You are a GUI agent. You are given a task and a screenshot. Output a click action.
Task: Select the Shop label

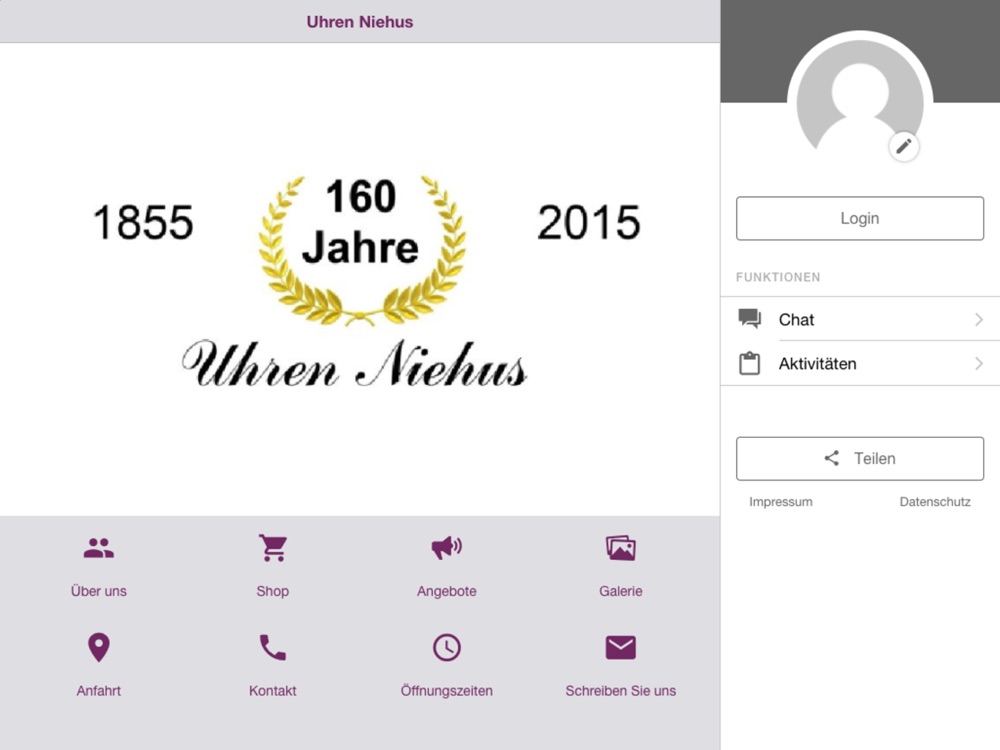tap(273, 591)
